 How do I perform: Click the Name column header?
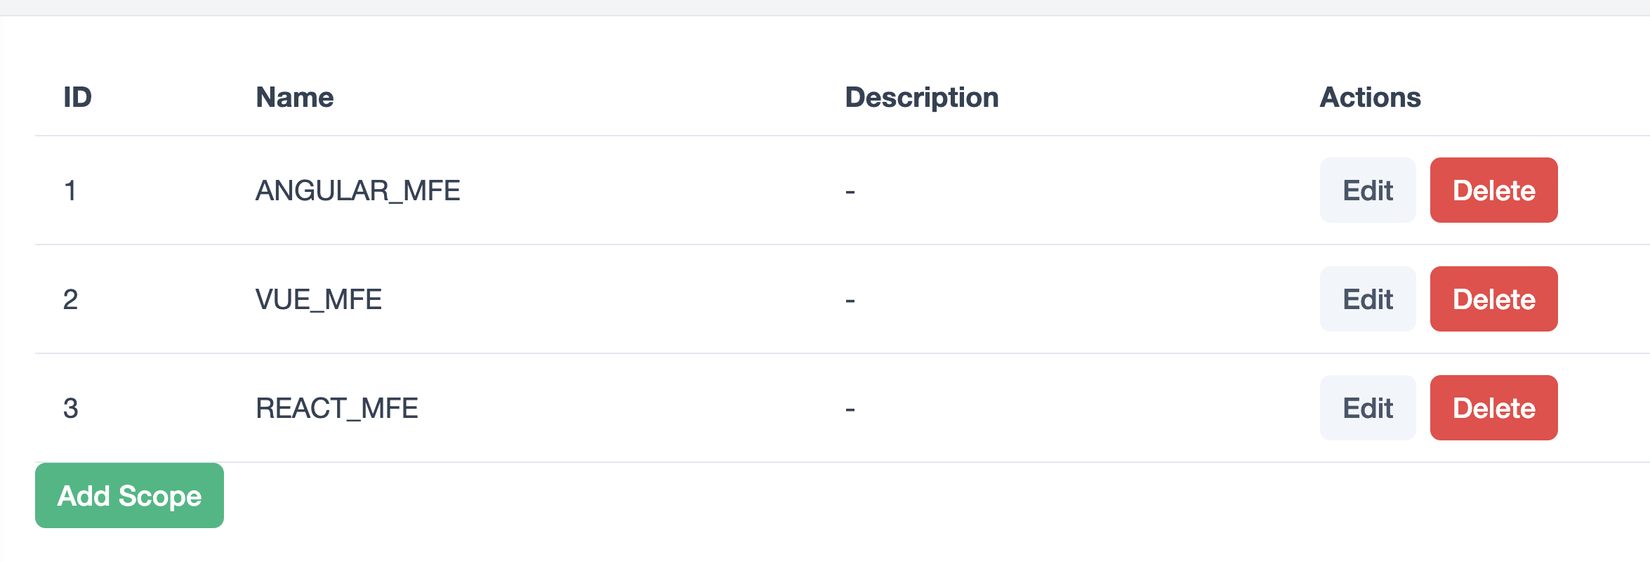(294, 97)
